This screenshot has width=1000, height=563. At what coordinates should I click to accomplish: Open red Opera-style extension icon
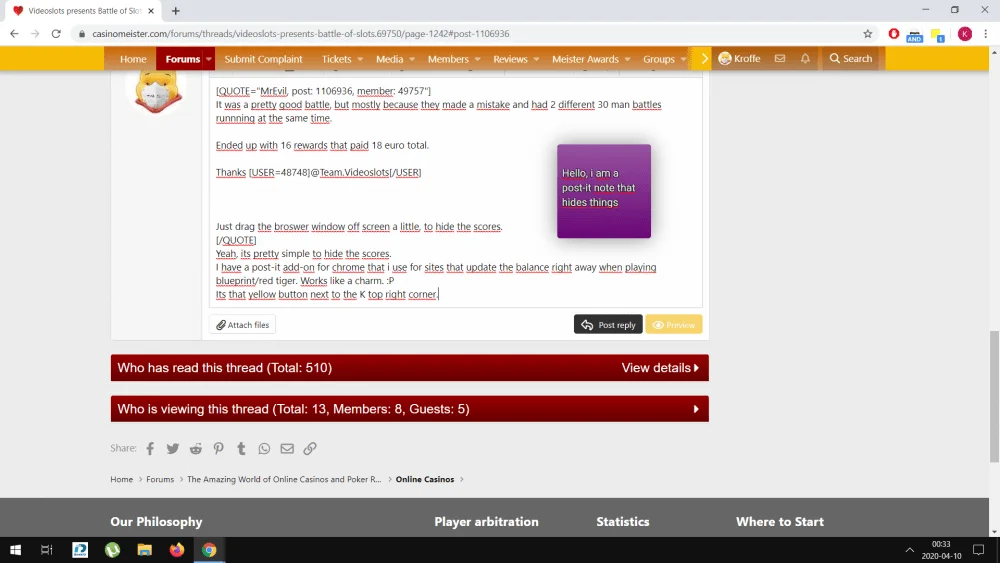click(x=893, y=34)
